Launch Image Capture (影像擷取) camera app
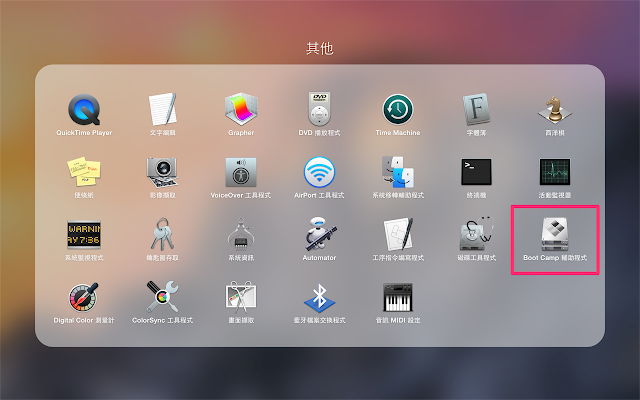The width and height of the screenshot is (640, 400). (162, 172)
